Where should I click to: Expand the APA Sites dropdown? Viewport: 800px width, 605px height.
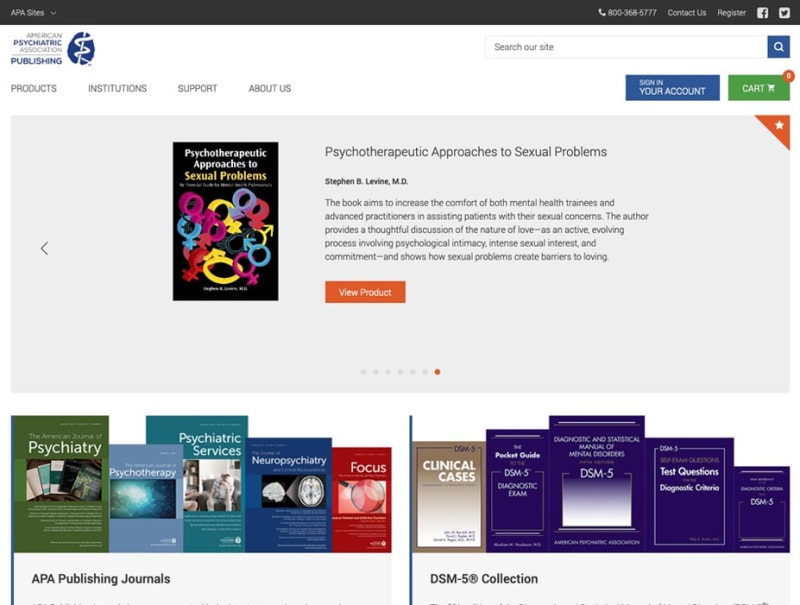pyautogui.click(x=33, y=13)
